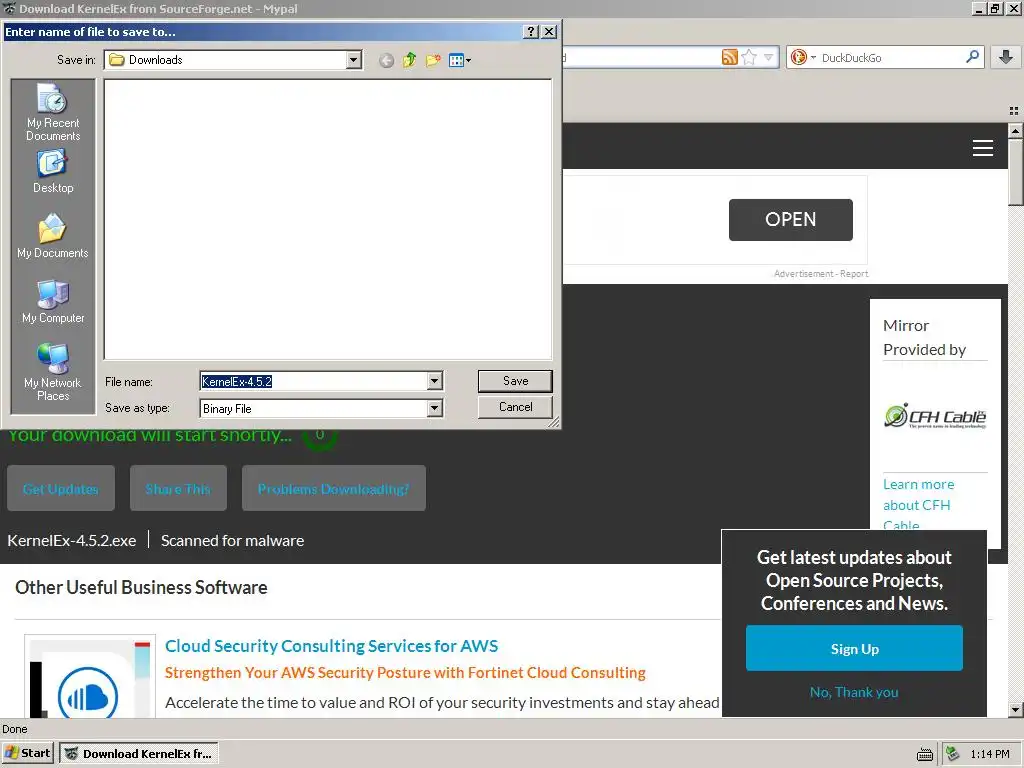Open the Windows Start menu
The image size is (1024, 768).
tap(27, 753)
